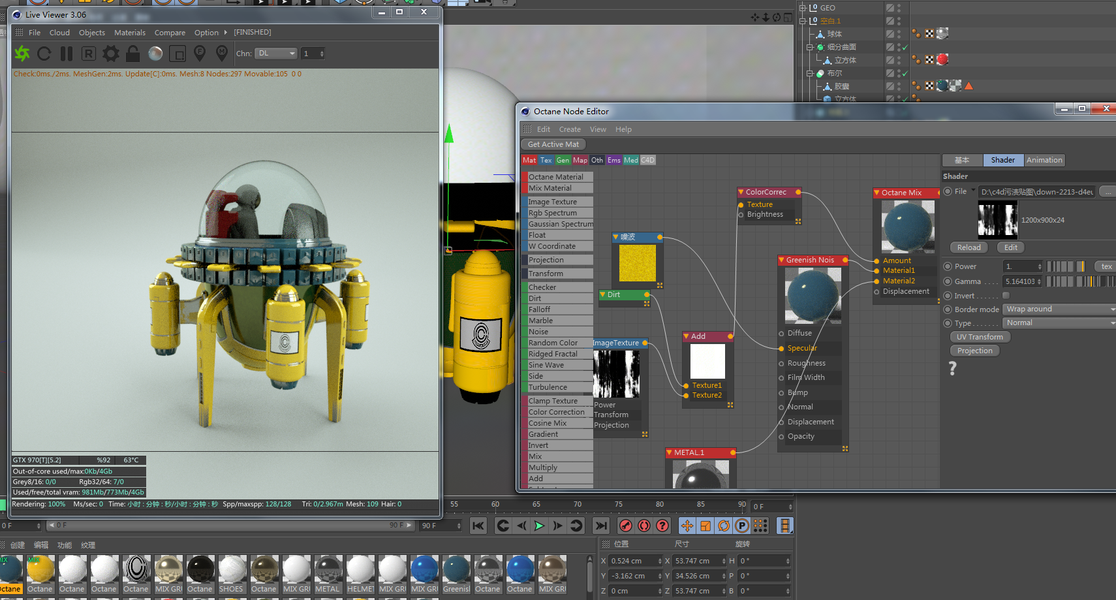Screen dimensions: 1116x600
Task: Adjust the Power slider bar
Action: (x=1065, y=266)
